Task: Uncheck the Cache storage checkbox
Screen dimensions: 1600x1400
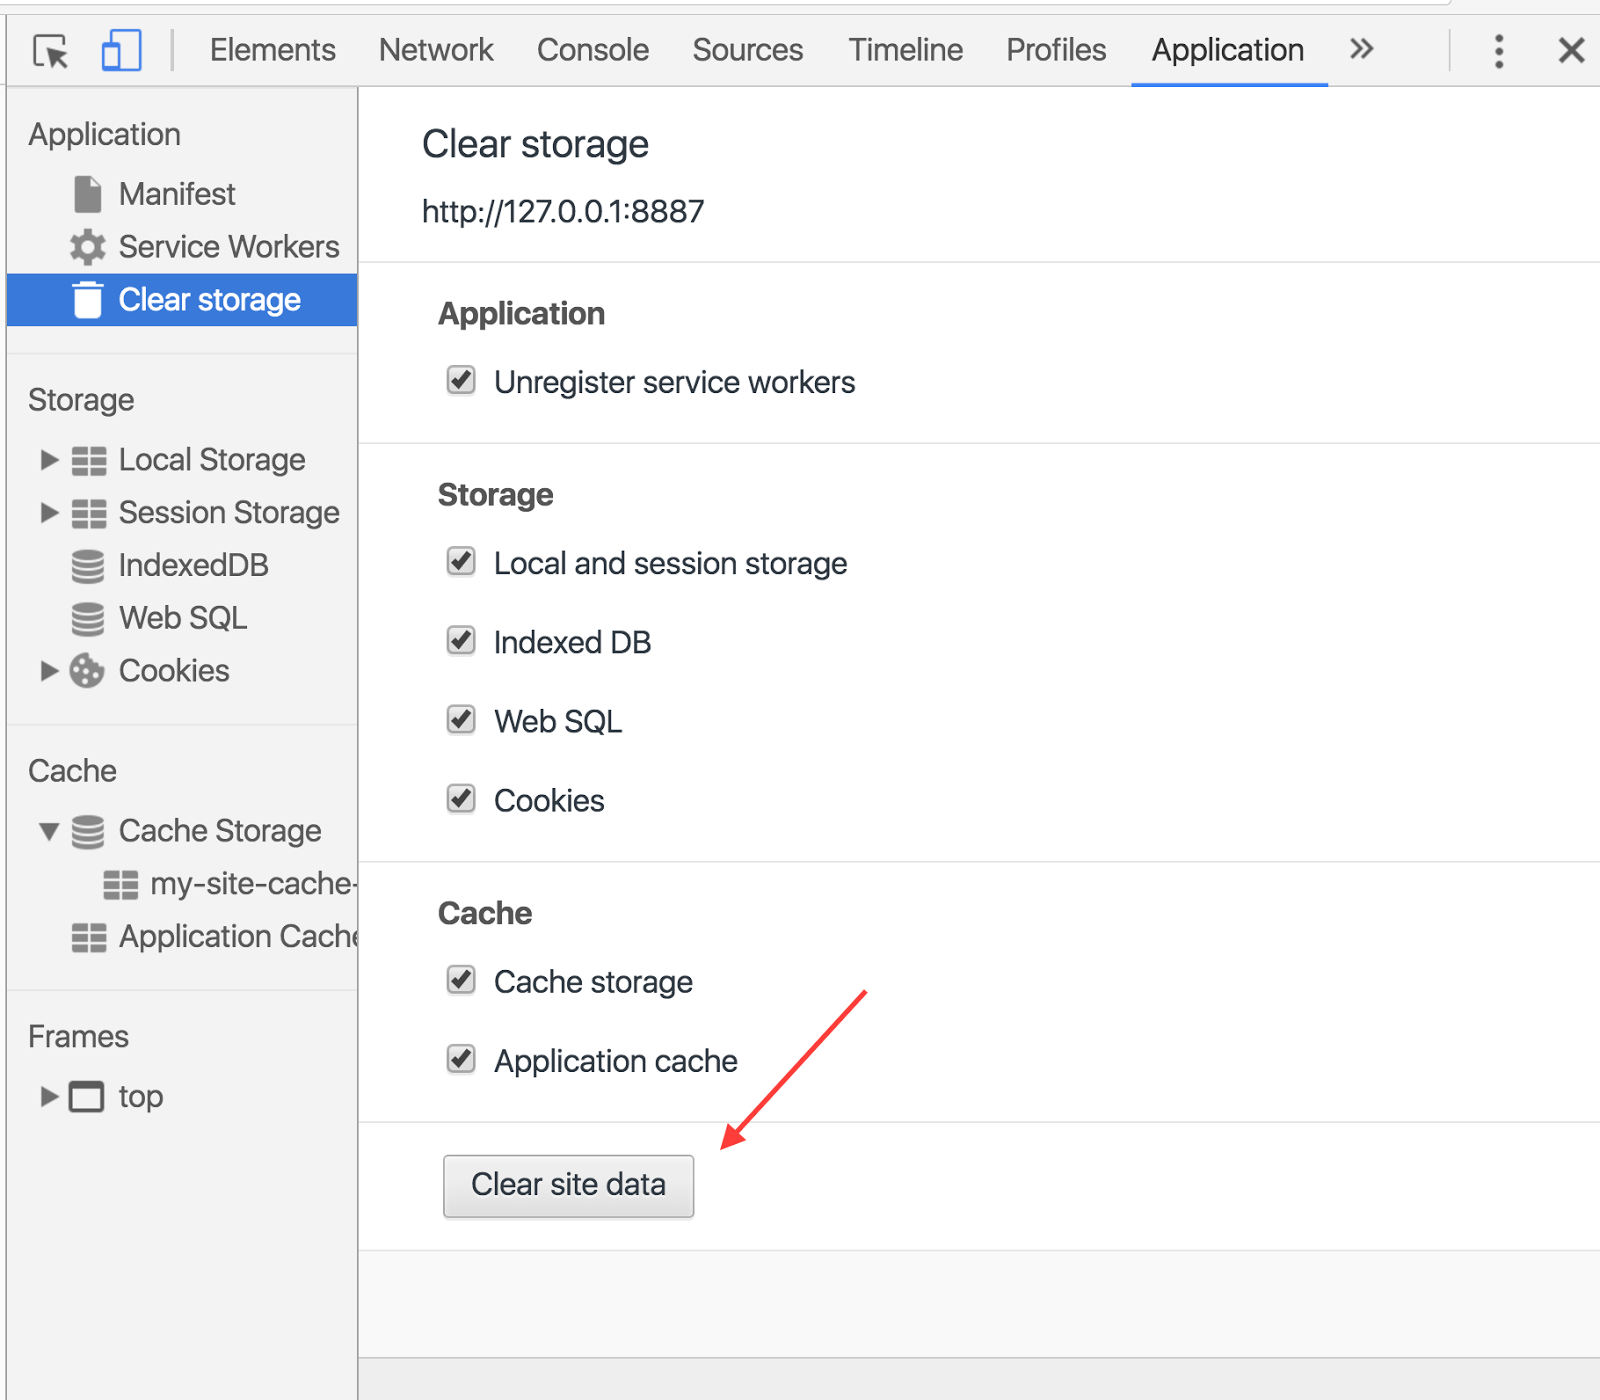Action: coord(461,979)
